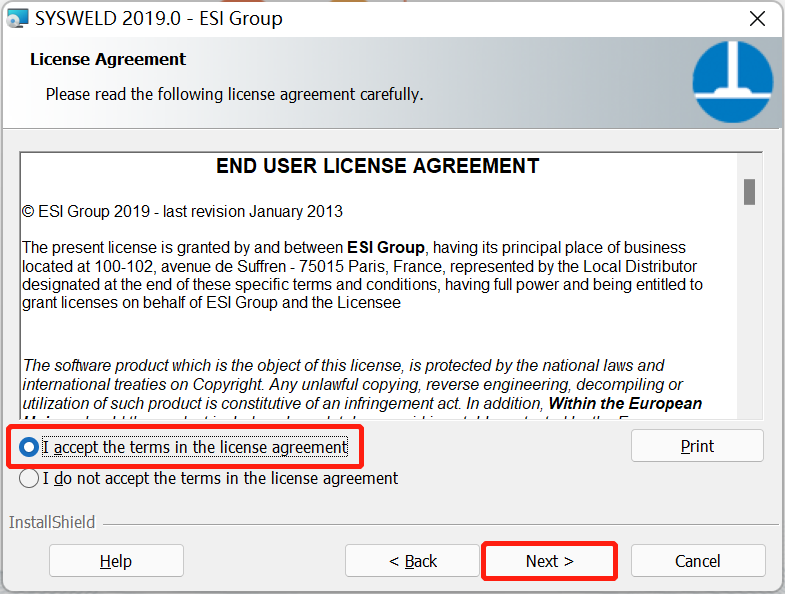
Task: Choose "I do not accept the terms" option
Action: point(30,478)
